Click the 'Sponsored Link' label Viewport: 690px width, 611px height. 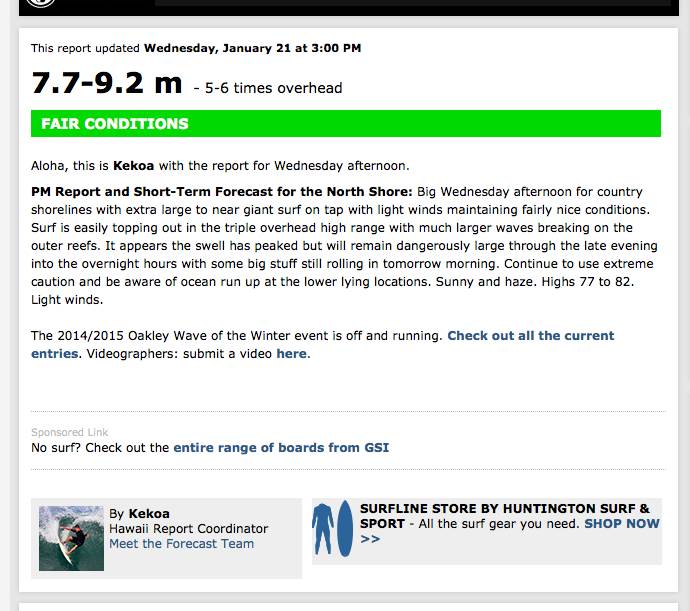pyautogui.click(x=69, y=432)
